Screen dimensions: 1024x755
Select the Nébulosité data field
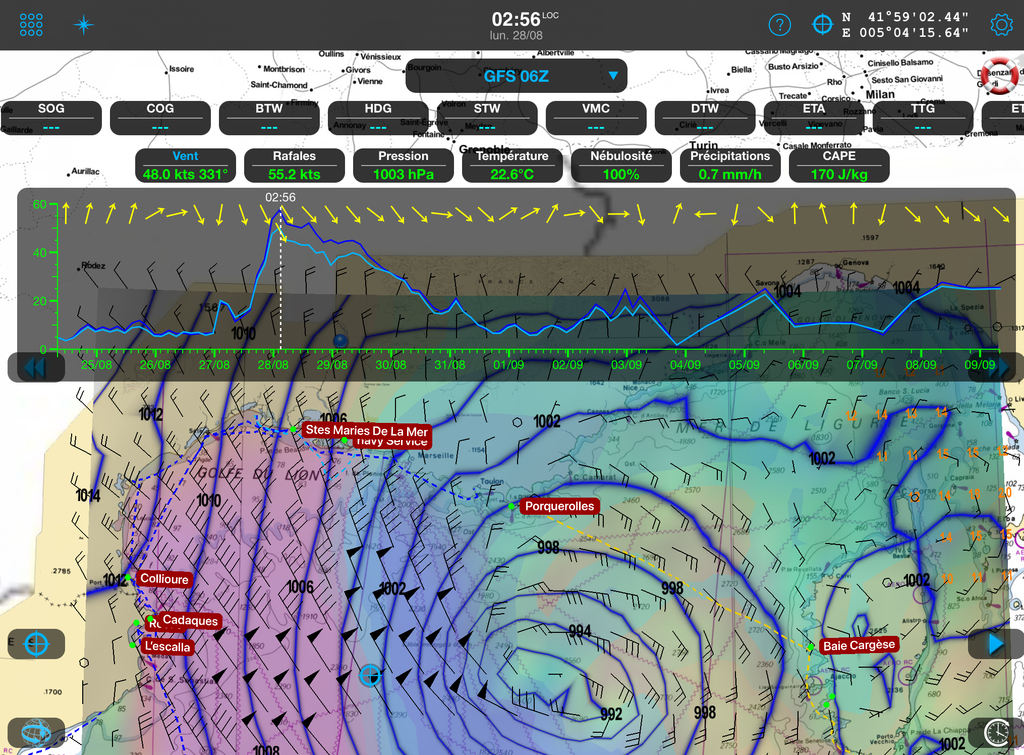click(x=621, y=166)
